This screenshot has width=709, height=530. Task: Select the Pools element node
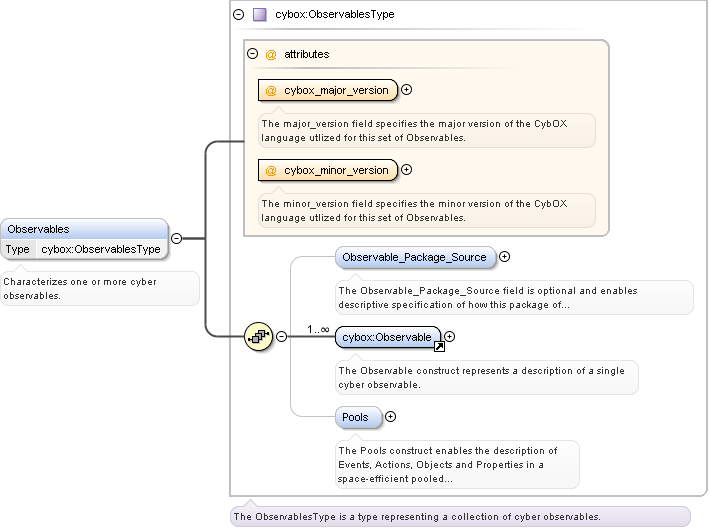[x=355, y=417]
